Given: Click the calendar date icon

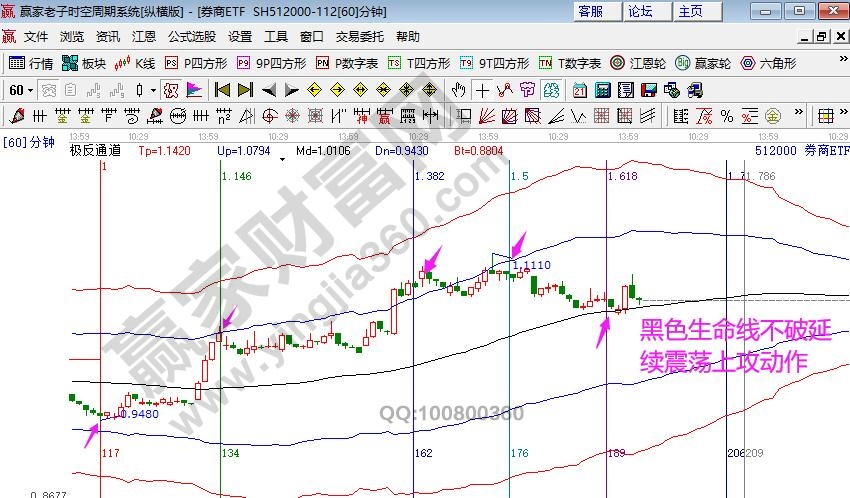Looking at the screenshot, I should point(580,90).
